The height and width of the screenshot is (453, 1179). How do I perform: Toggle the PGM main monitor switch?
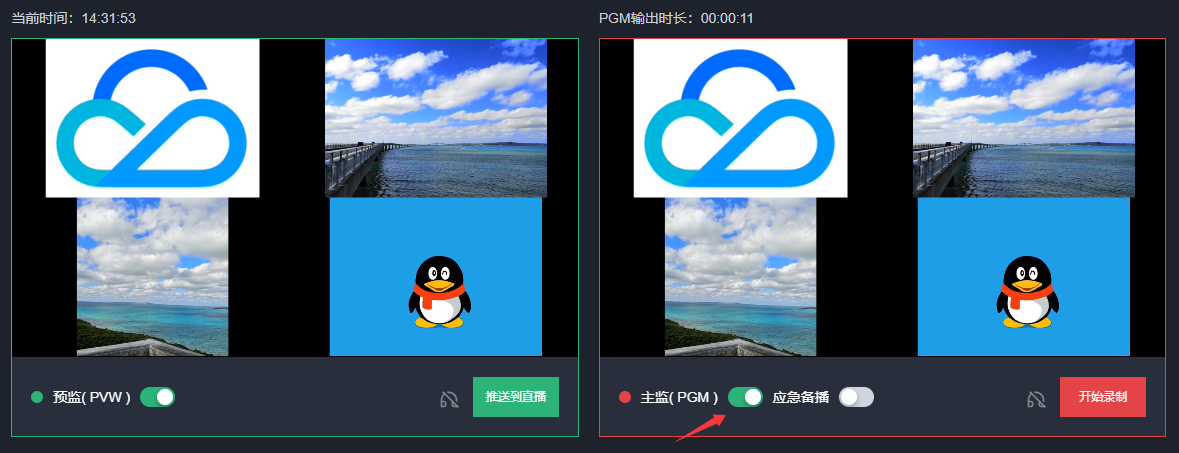[x=745, y=397]
